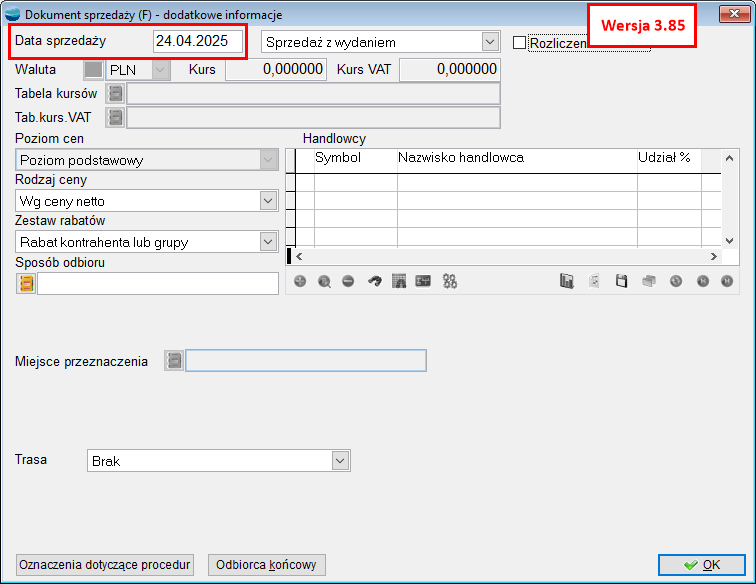Image resolution: width=756 pixels, height=584 pixels.
Task: Expand the Rodzaj ceny dropdown
Action: click(268, 201)
